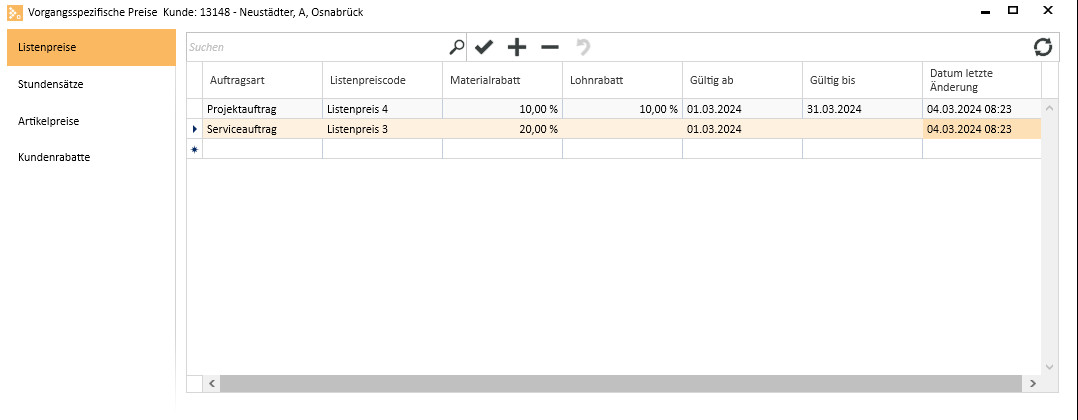The height and width of the screenshot is (420, 1078).
Task: Select the Projektauftrag row
Action: click(614, 109)
